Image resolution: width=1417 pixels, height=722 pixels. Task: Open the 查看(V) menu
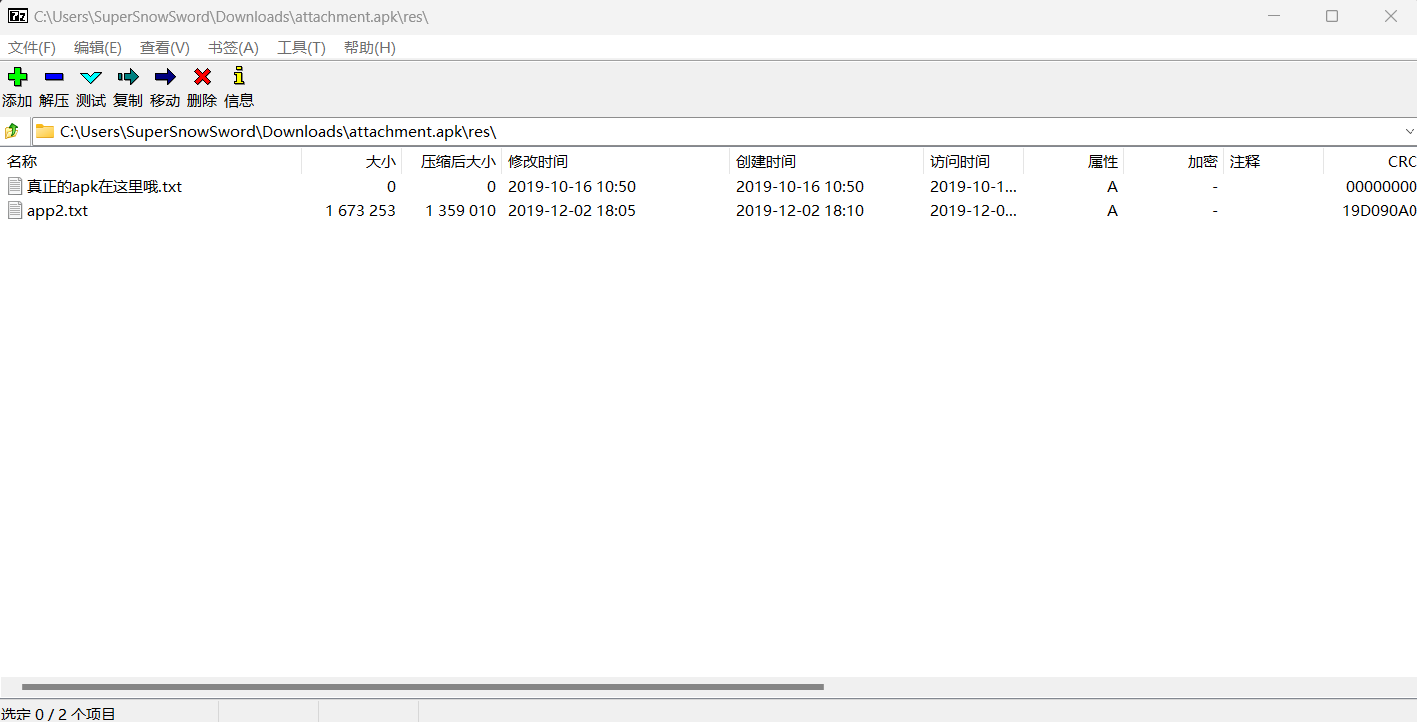click(165, 48)
